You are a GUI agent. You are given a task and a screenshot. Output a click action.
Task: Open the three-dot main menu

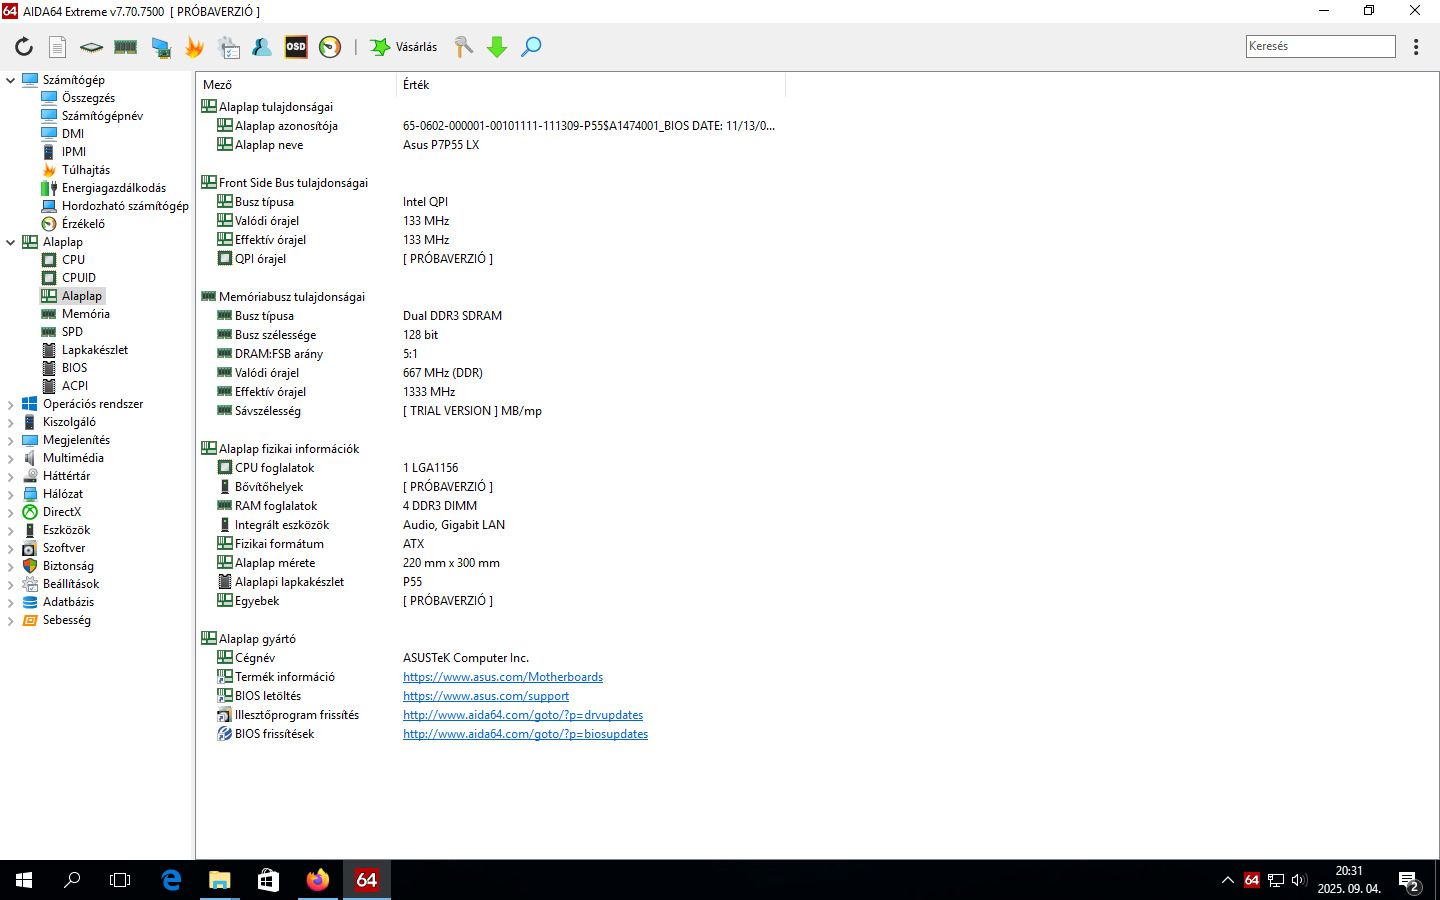click(1416, 47)
